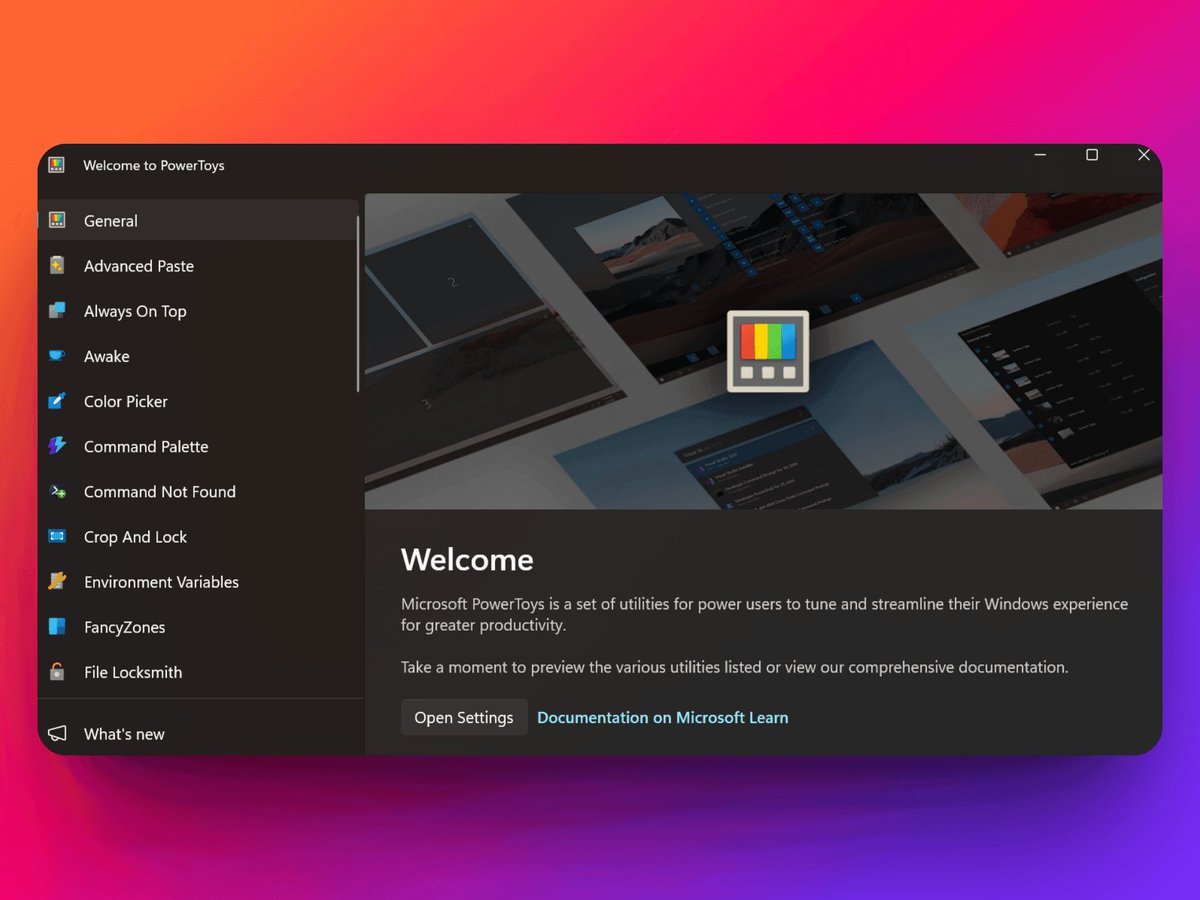This screenshot has height=900, width=1200.
Task: Open Environment Variables page
Action: (198, 582)
